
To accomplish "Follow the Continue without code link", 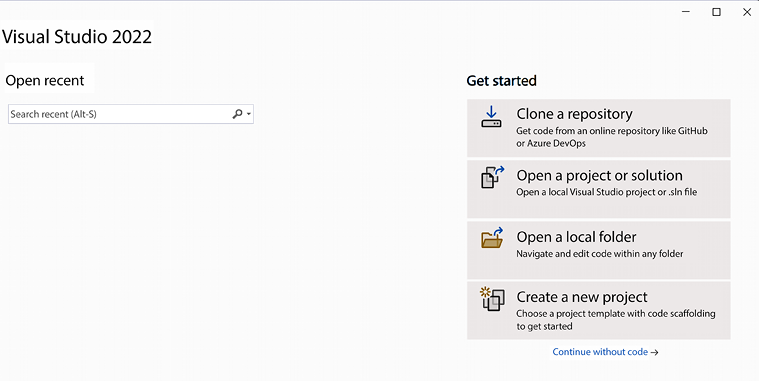I will (x=600, y=352).
